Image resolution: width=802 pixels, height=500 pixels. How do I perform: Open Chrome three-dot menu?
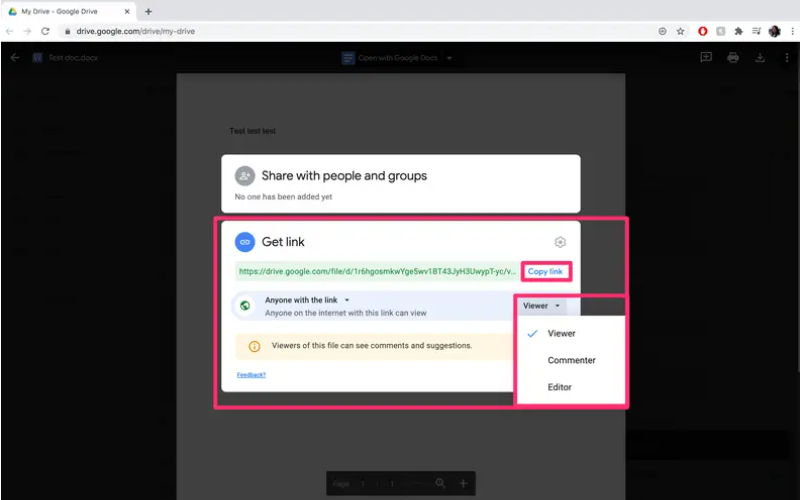coord(792,31)
